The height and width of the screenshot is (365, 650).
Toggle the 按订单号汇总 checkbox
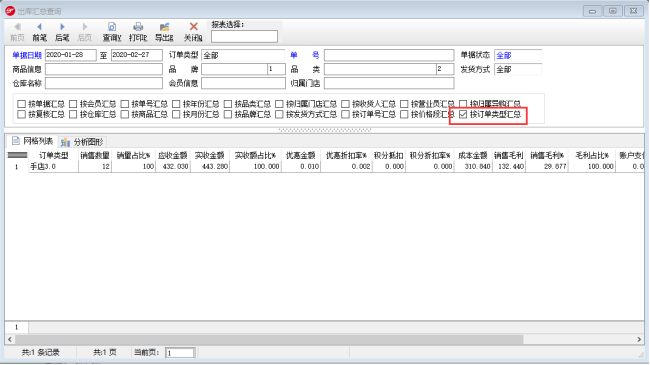coord(345,114)
